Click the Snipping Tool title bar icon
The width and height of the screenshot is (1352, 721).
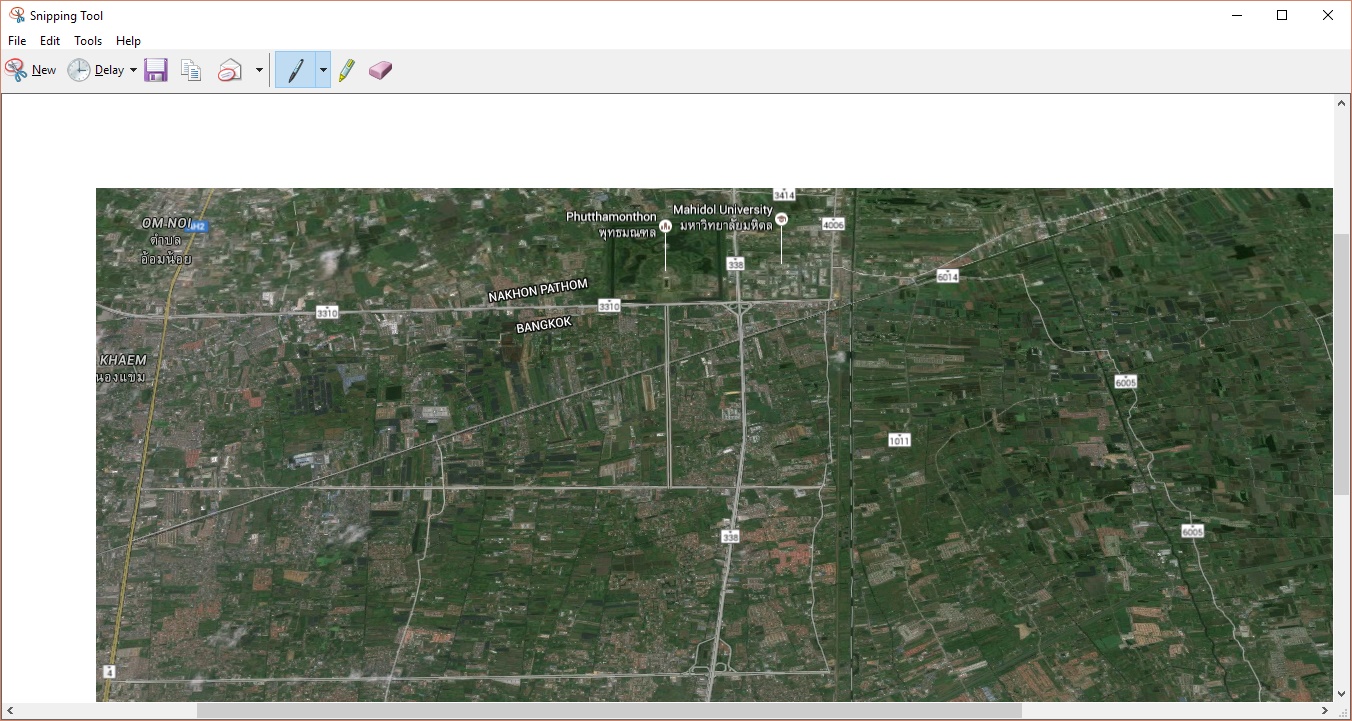[x=16, y=15]
